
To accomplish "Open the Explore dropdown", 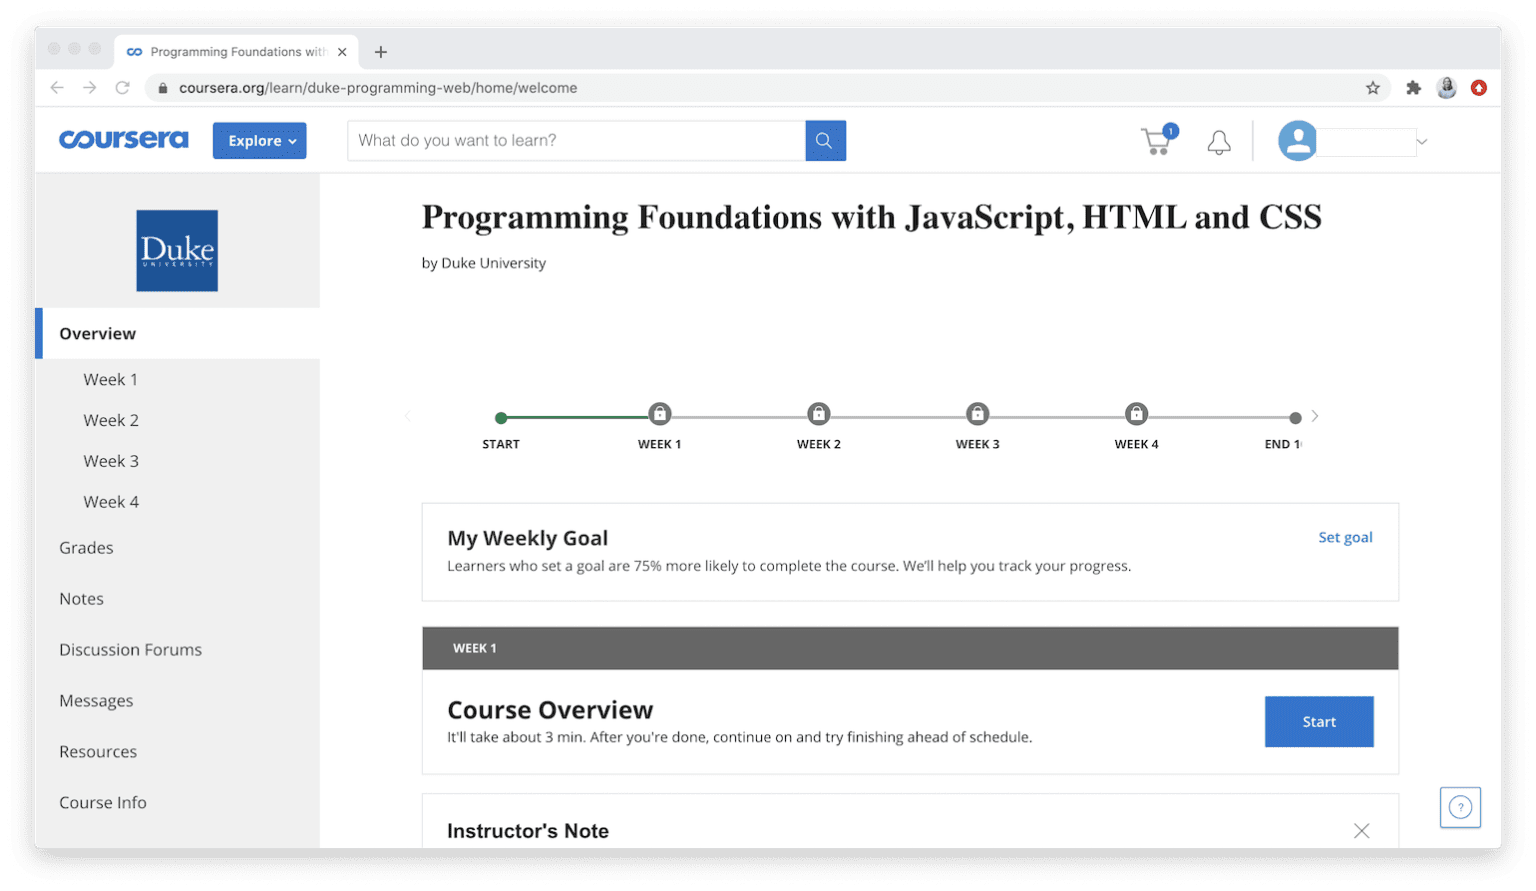I will (x=258, y=140).
